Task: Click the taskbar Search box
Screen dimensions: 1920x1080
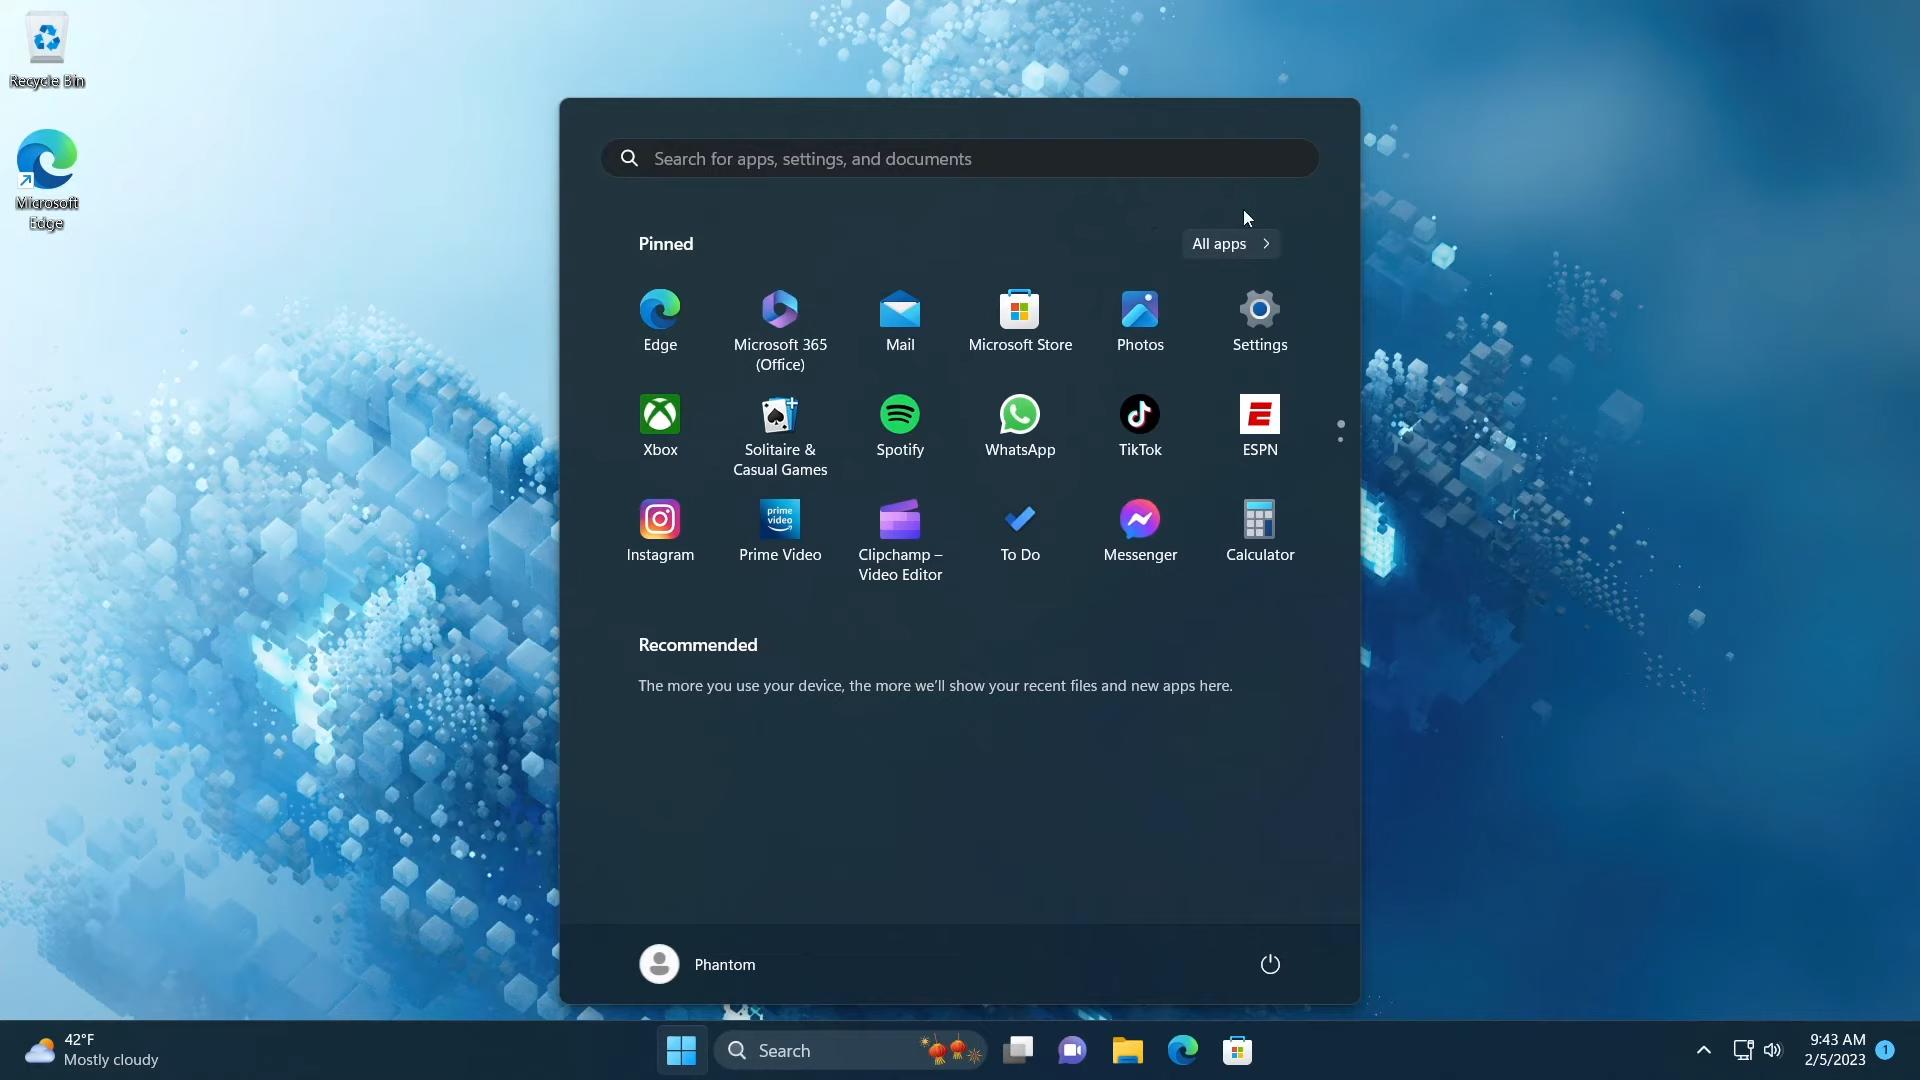Action: point(850,1050)
